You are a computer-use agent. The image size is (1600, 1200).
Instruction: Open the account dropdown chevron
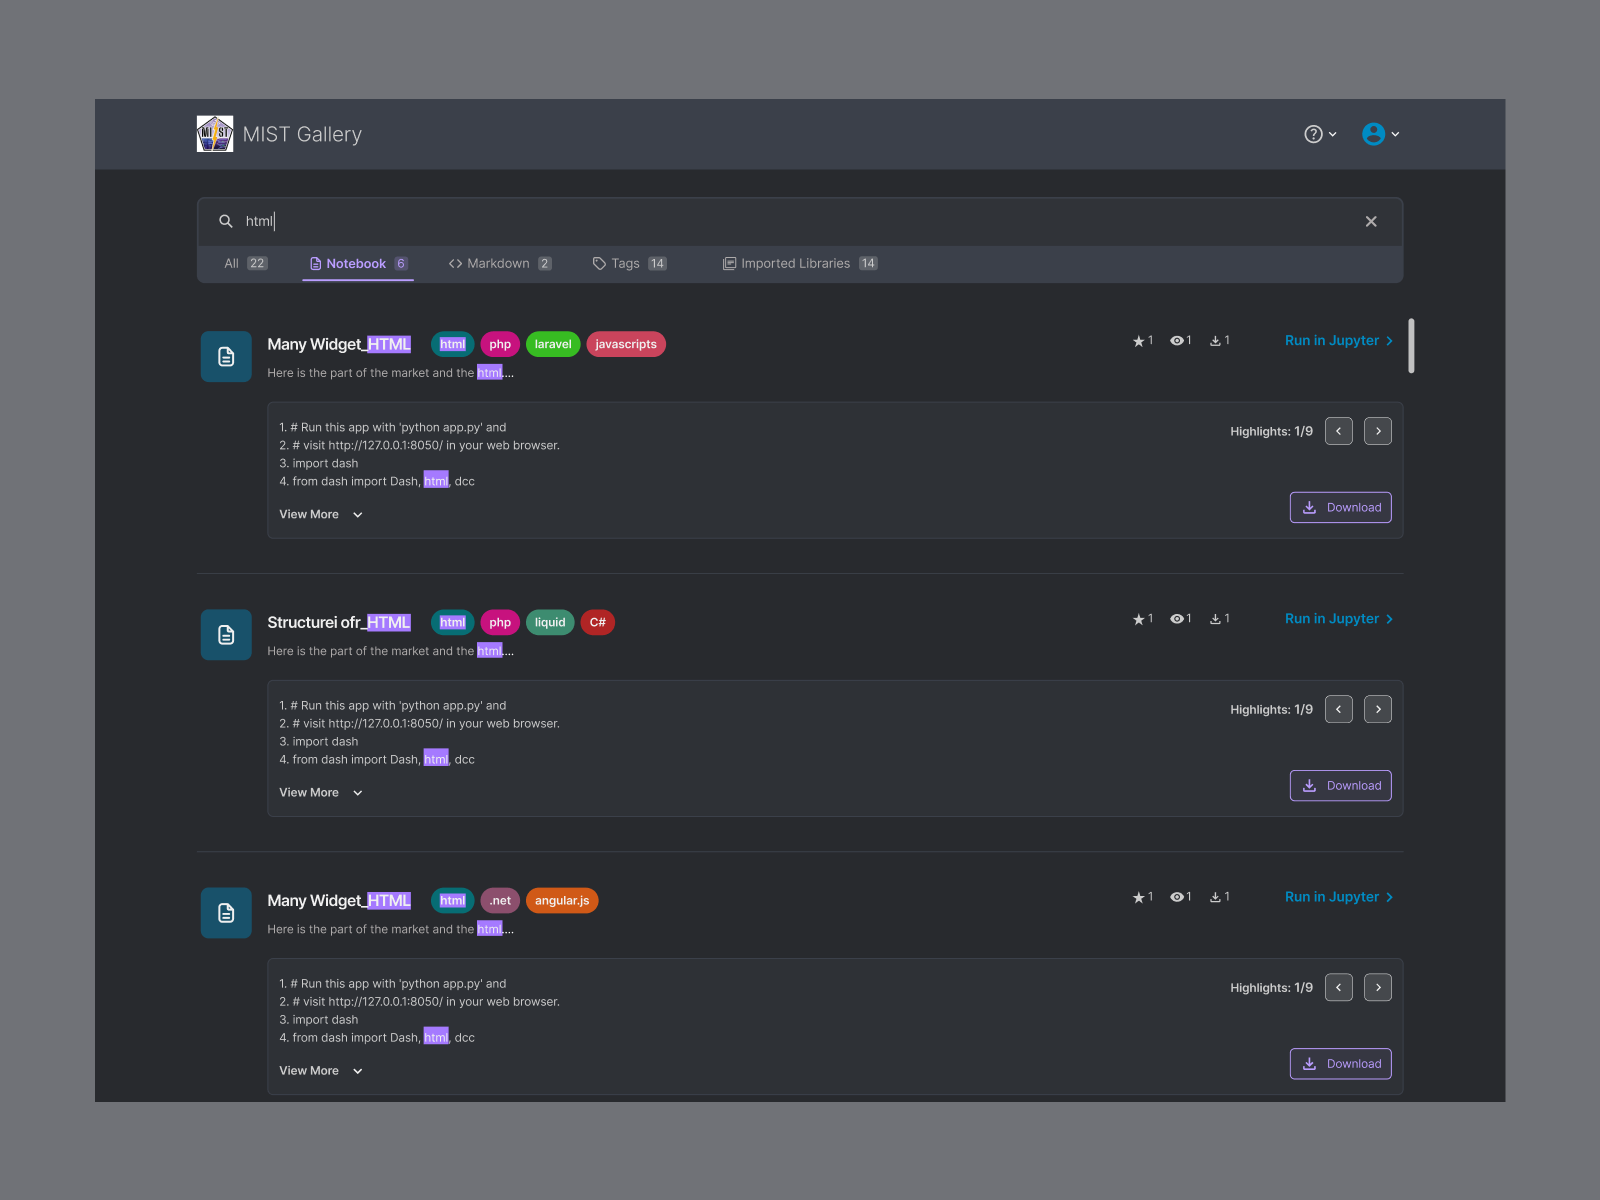point(1395,133)
